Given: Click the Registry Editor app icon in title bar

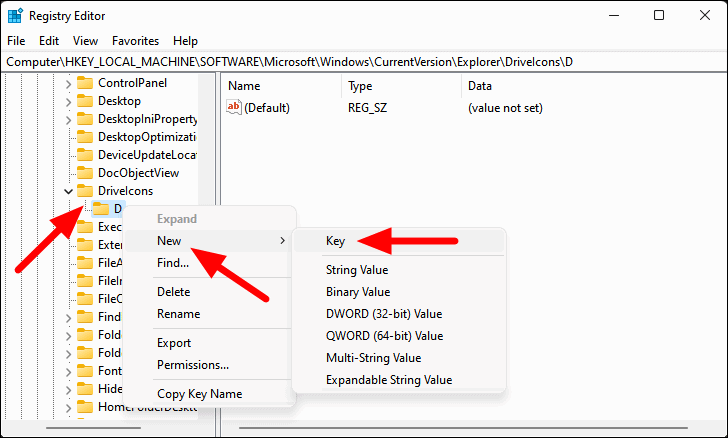Looking at the screenshot, I should [15, 16].
